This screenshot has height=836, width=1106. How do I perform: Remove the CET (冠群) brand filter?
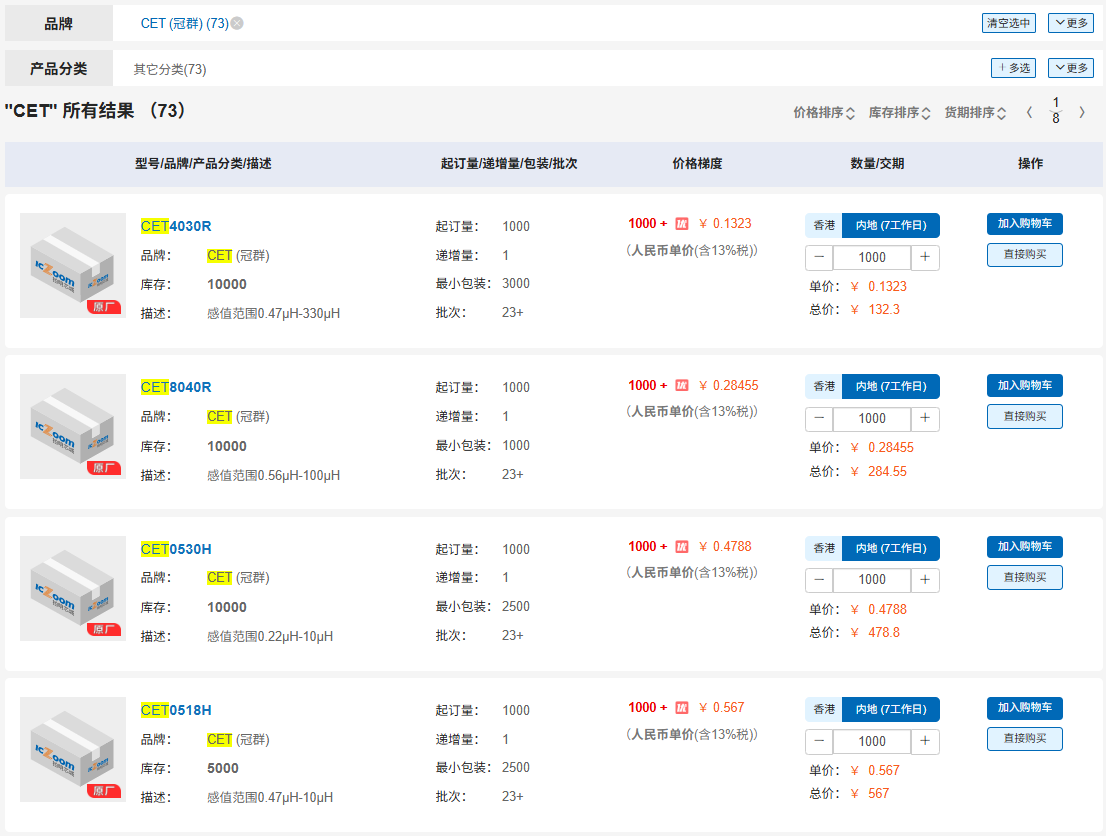pyautogui.click(x=237, y=23)
